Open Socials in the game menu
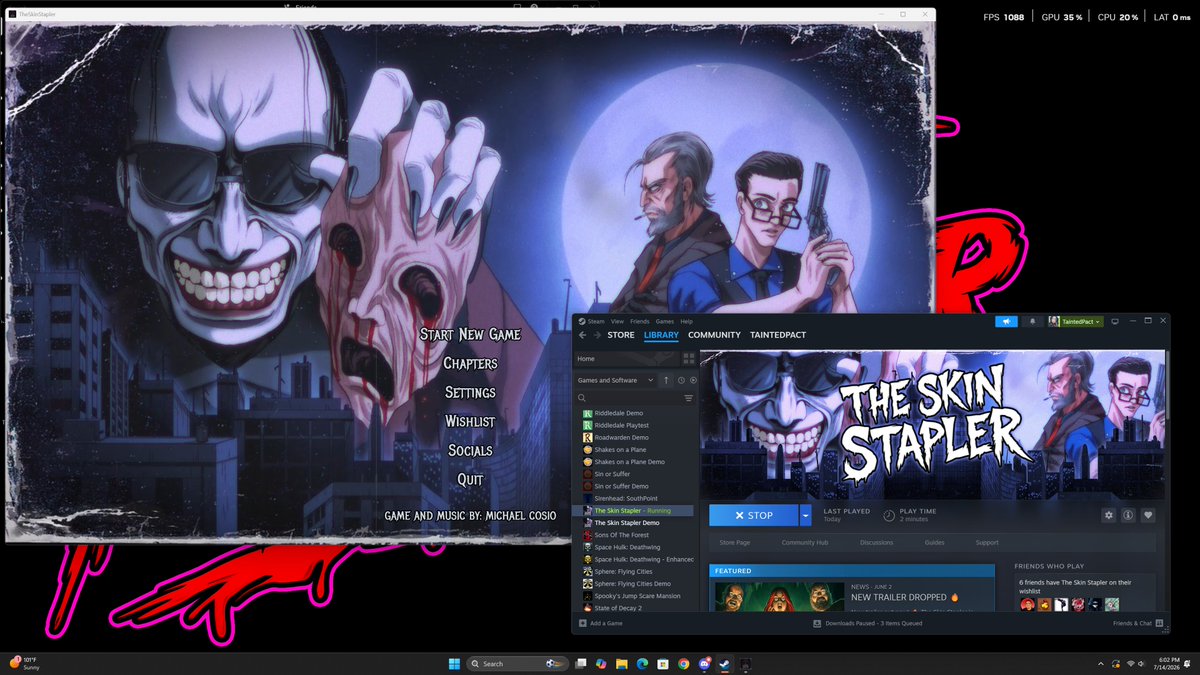Image resolution: width=1200 pixels, height=675 pixels. click(x=470, y=450)
